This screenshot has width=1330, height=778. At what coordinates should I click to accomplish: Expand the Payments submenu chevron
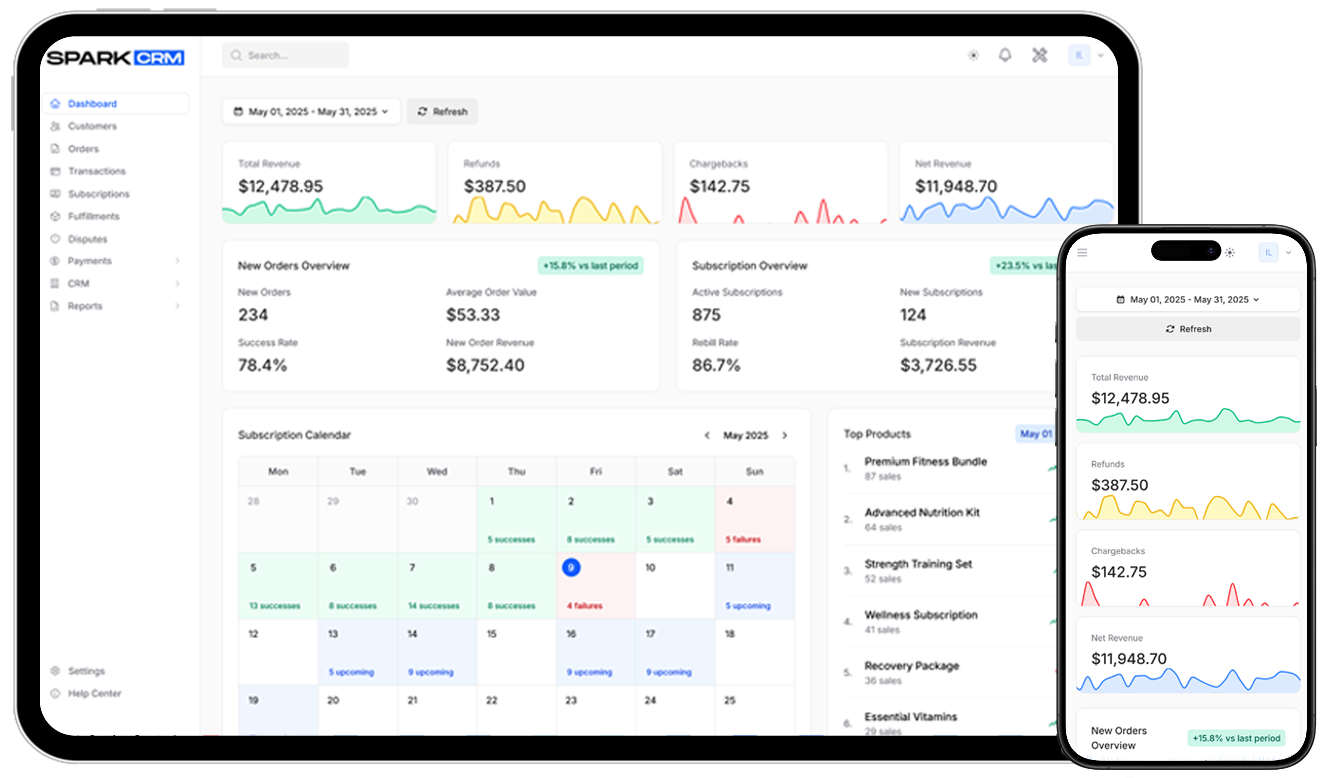point(177,261)
